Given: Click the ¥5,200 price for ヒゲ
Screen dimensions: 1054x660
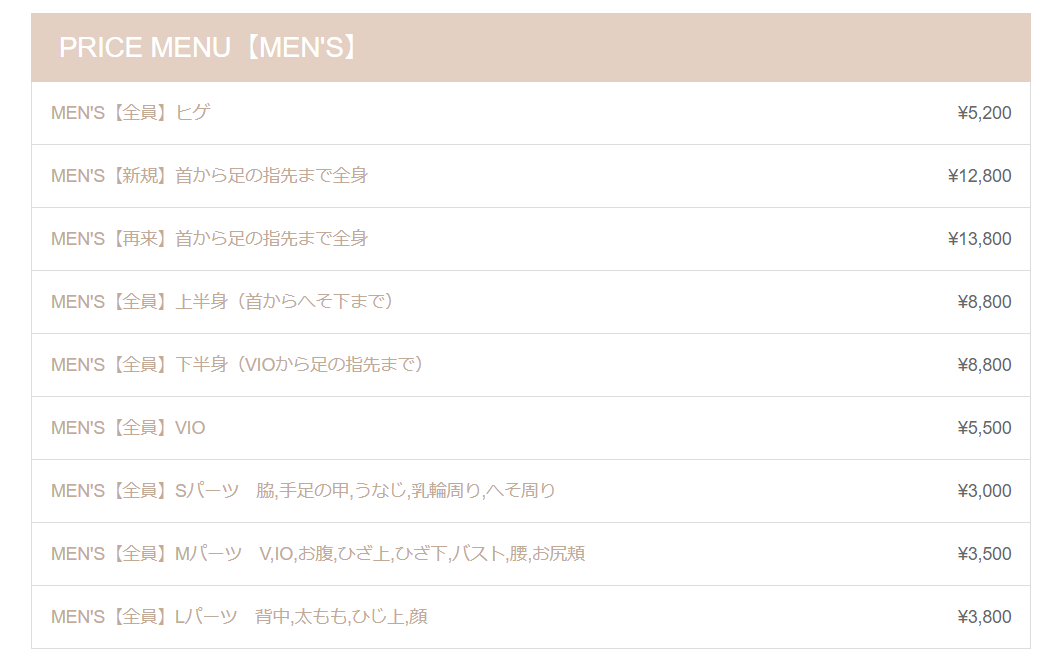Looking at the screenshot, I should pyautogui.click(x=984, y=113).
